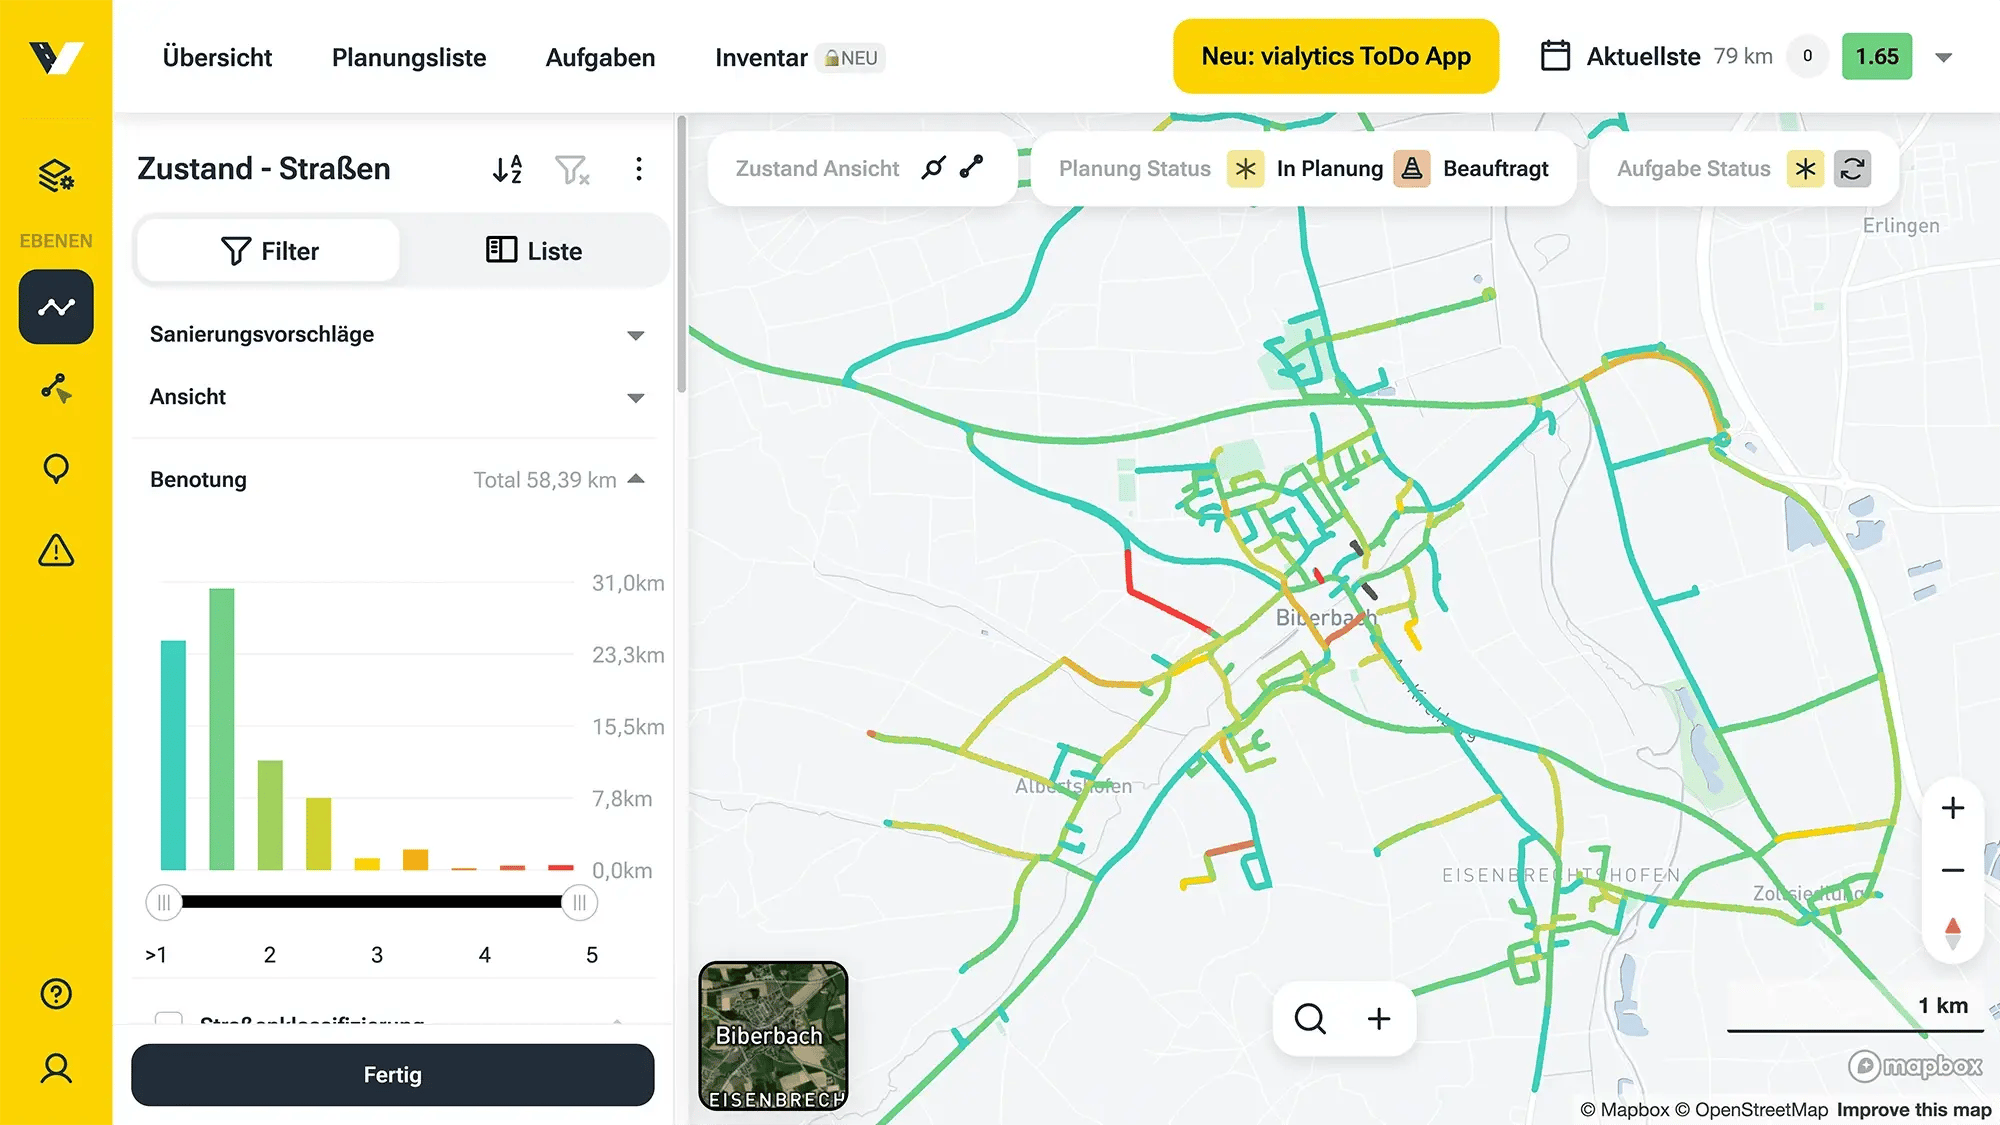The image size is (2000, 1125).
Task: Click the teal first bar in the chart
Action: (173, 755)
